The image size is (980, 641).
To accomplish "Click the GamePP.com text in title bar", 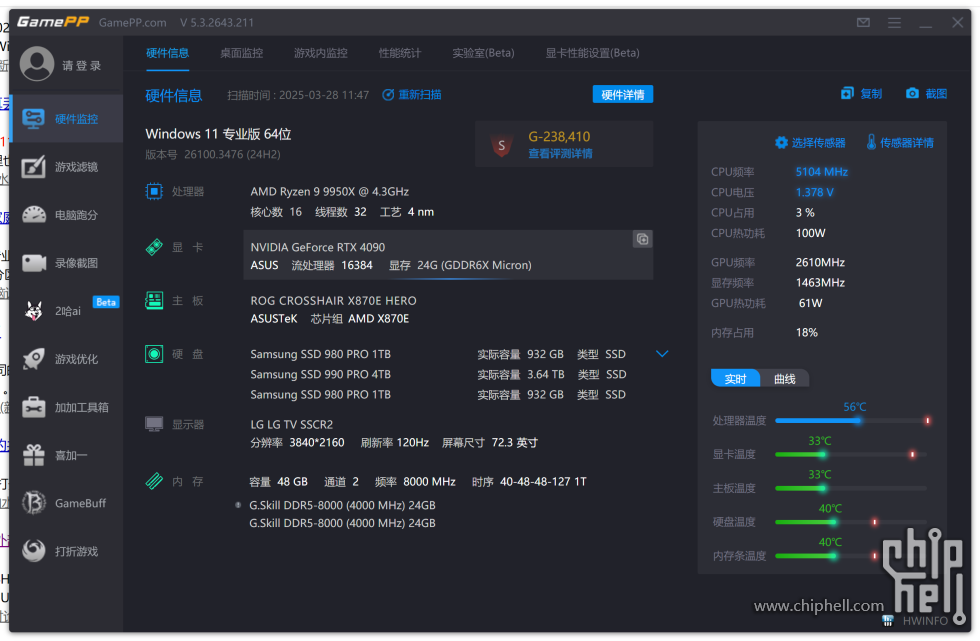I will (132, 22).
